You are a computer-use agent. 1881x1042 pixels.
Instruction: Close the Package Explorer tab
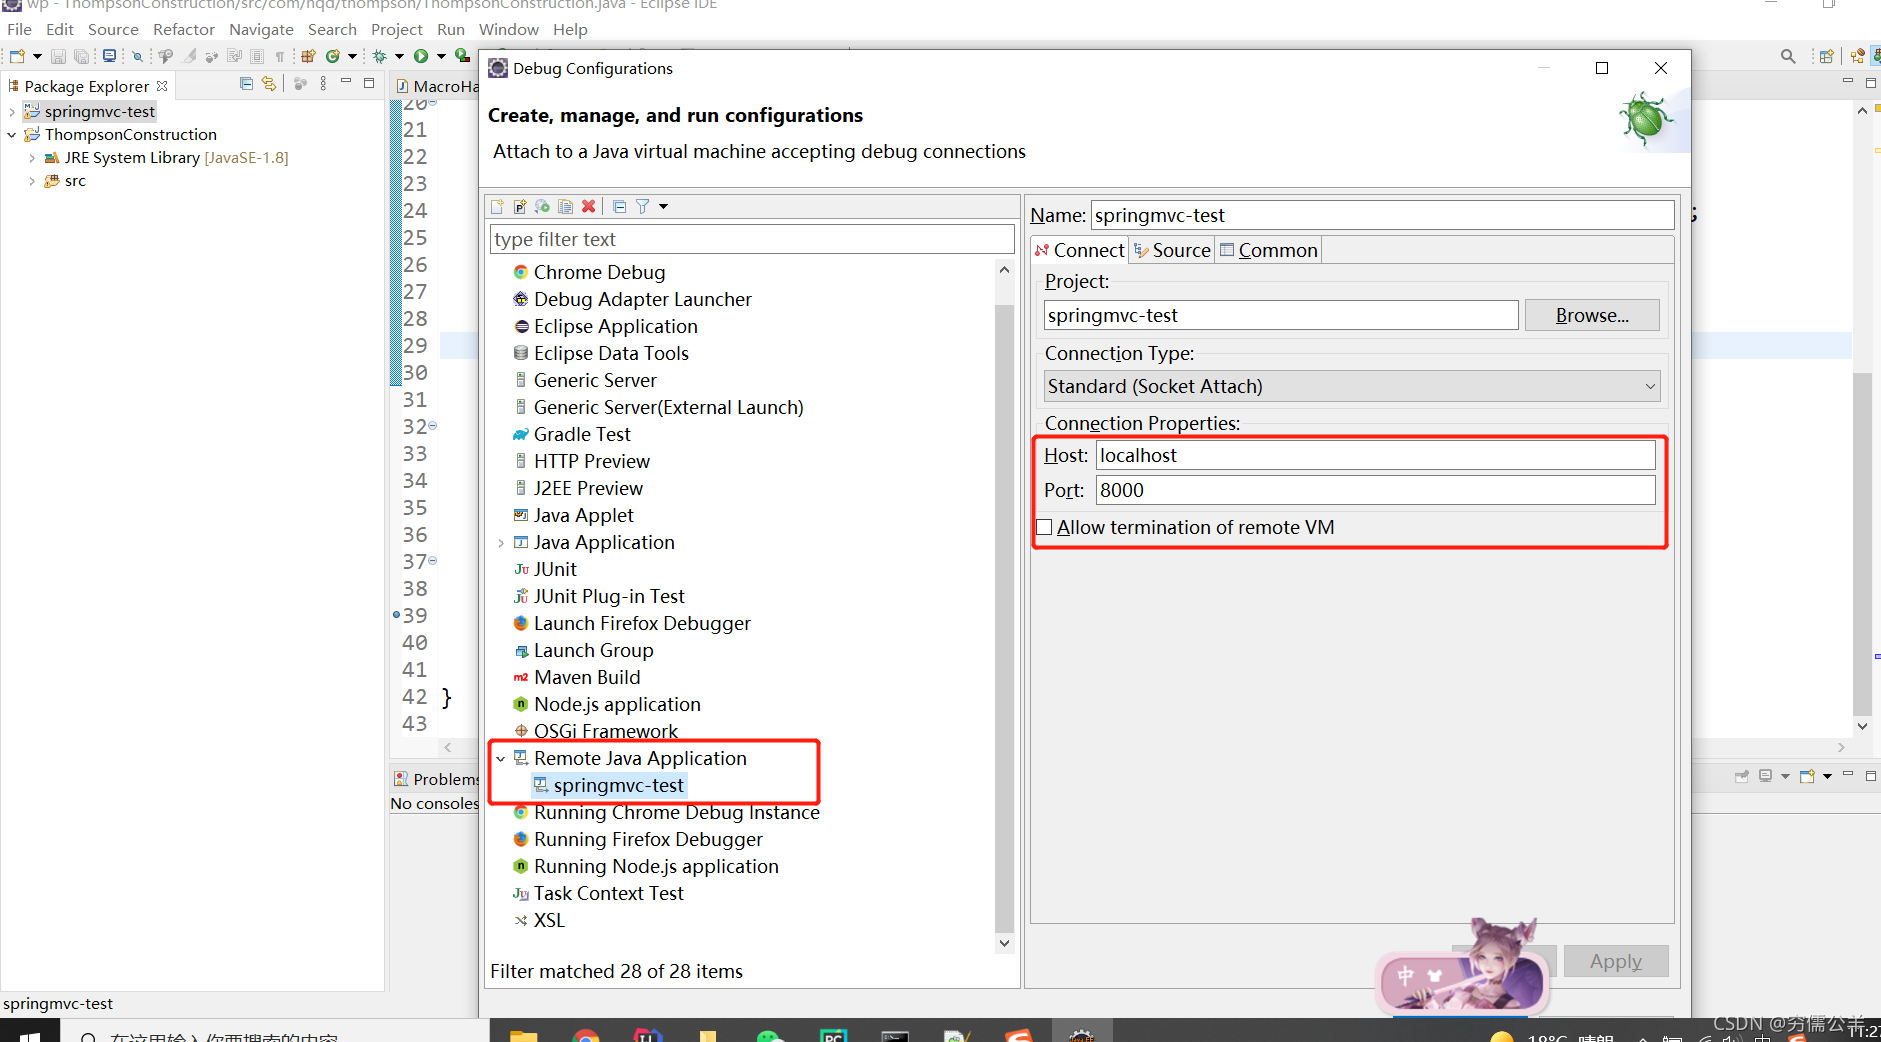[x=162, y=86]
